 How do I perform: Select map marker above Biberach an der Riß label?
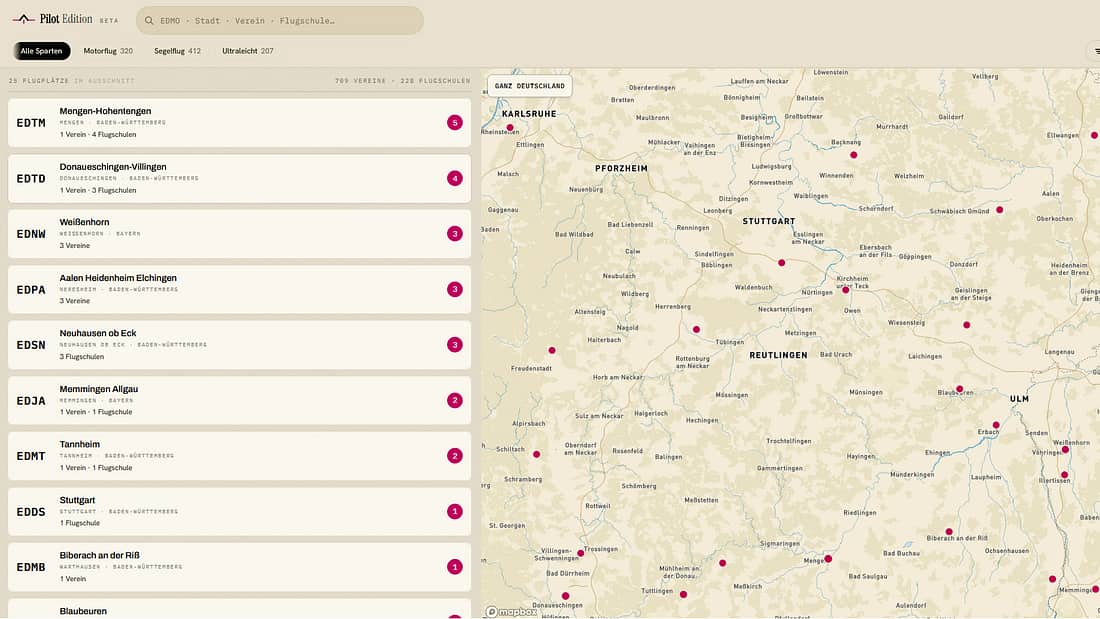(949, 532)
